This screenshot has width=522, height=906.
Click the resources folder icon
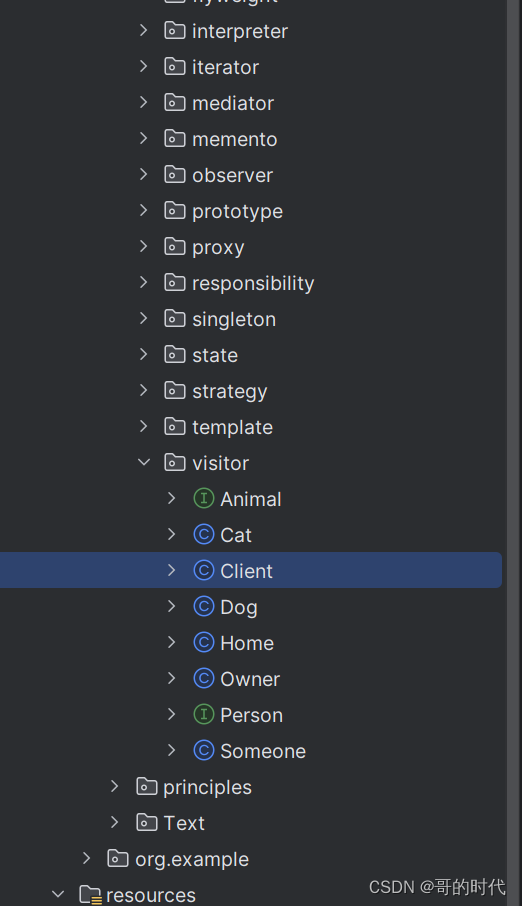click(x=90, y=894)
